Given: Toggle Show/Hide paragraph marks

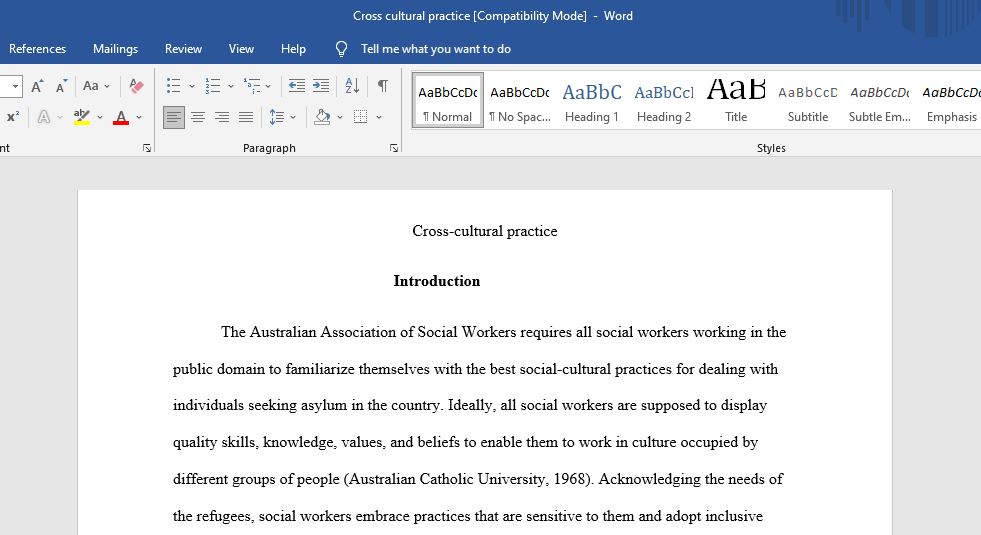Looking at the screenshot, I should pos(382,86).
